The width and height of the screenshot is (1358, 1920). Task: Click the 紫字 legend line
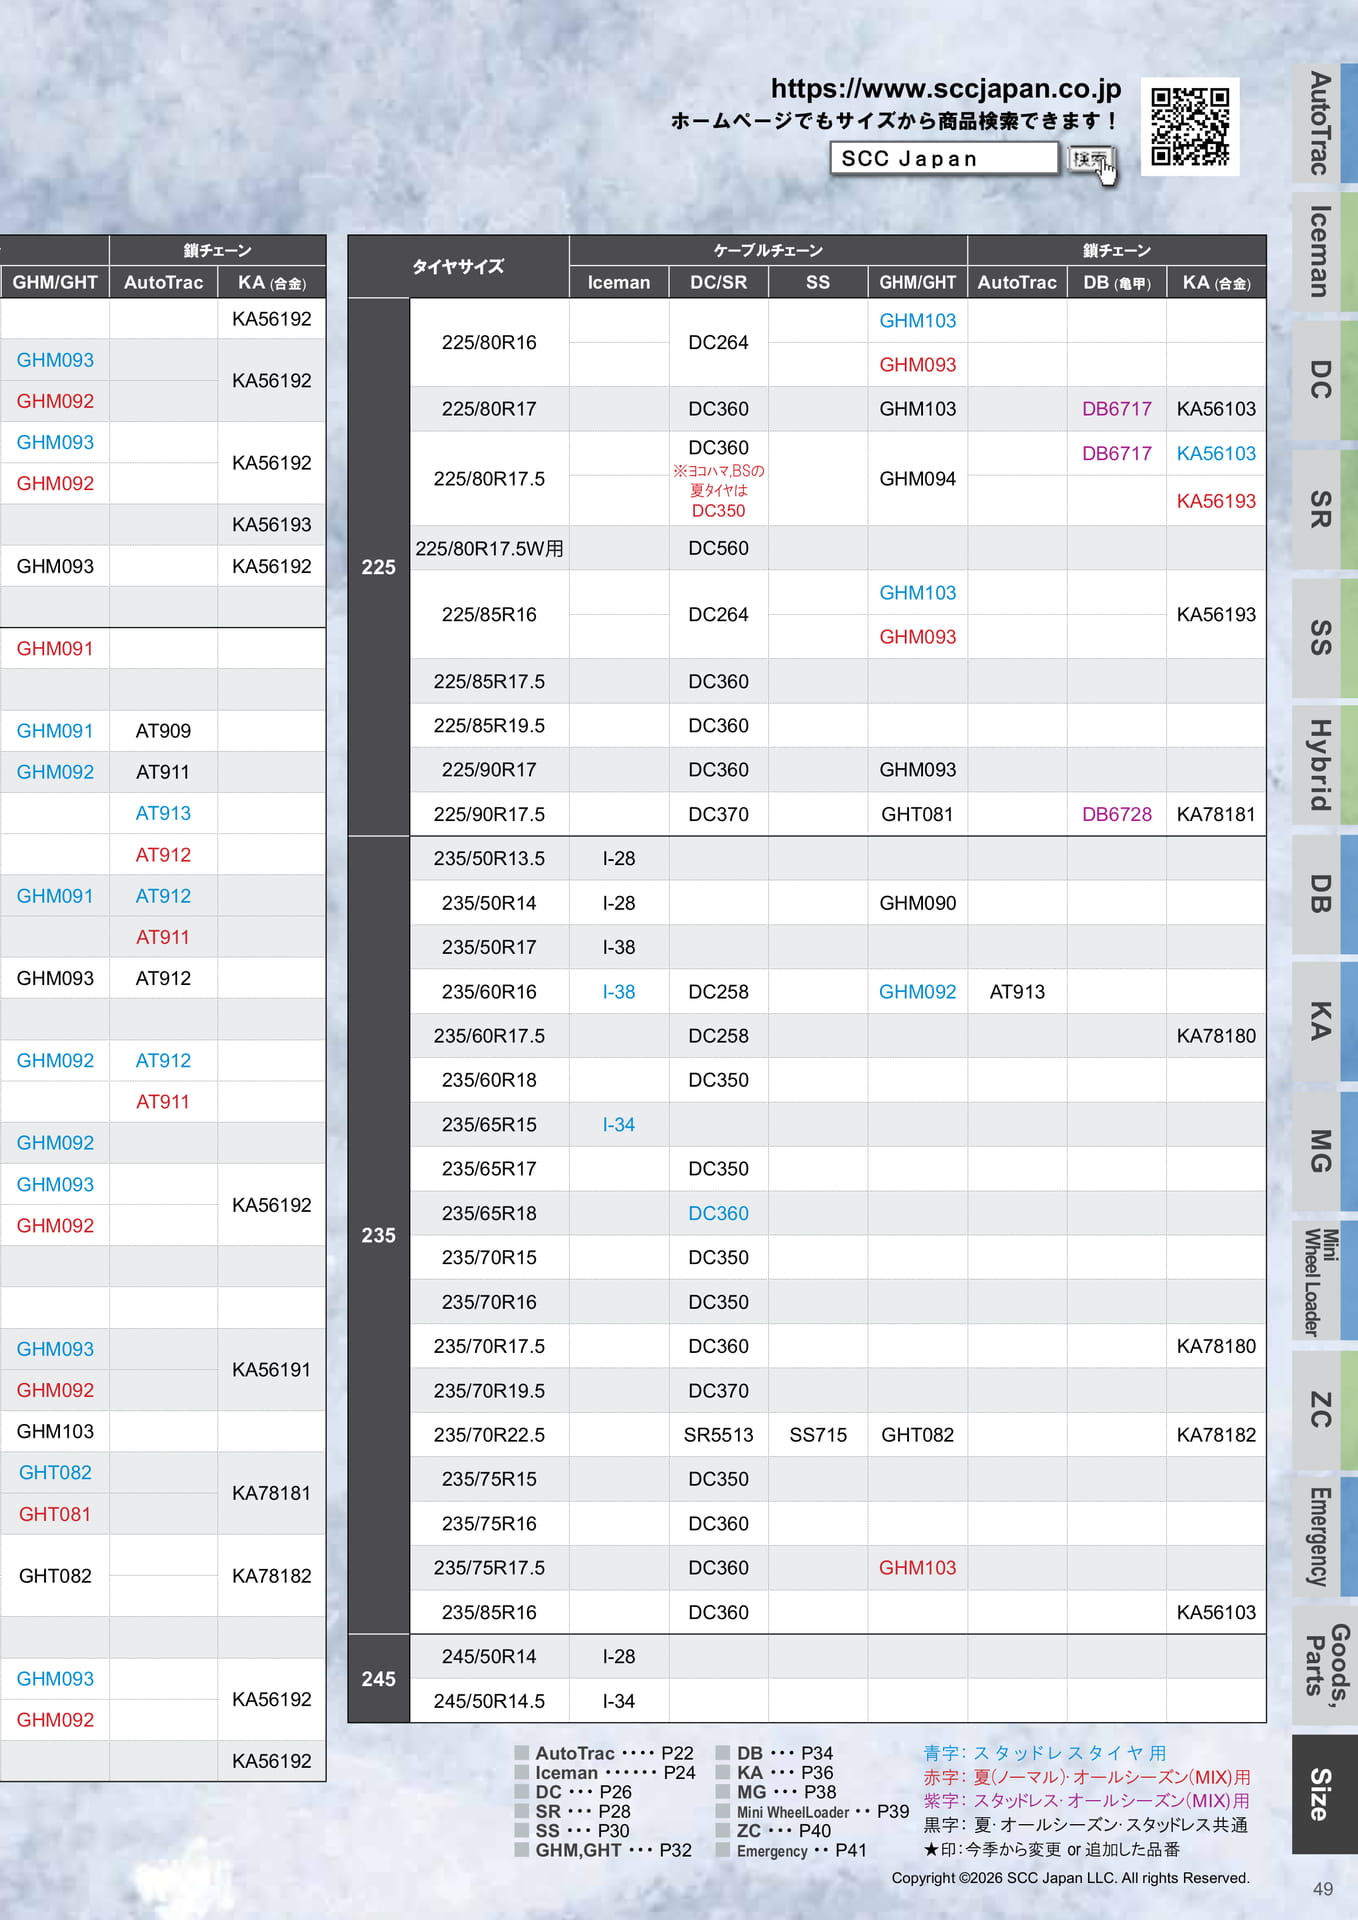[1087, 1801]
